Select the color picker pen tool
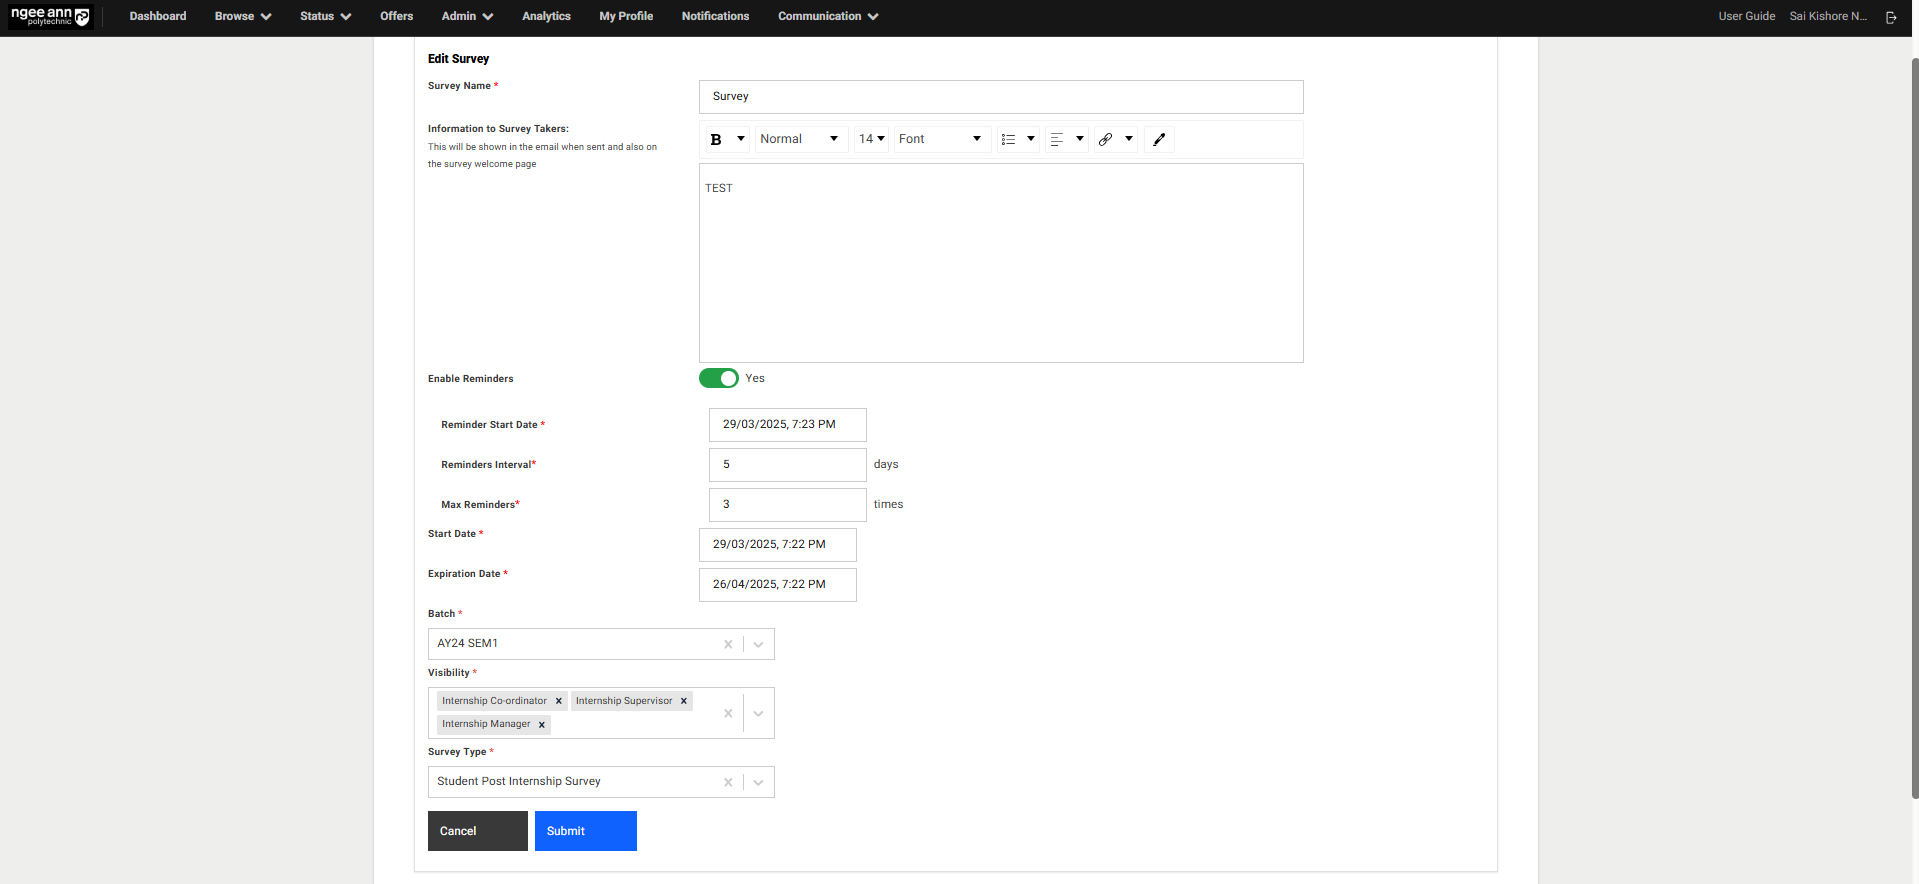Image resolution: width=1919 pixels, height=884 pixels. (1159, 140)
